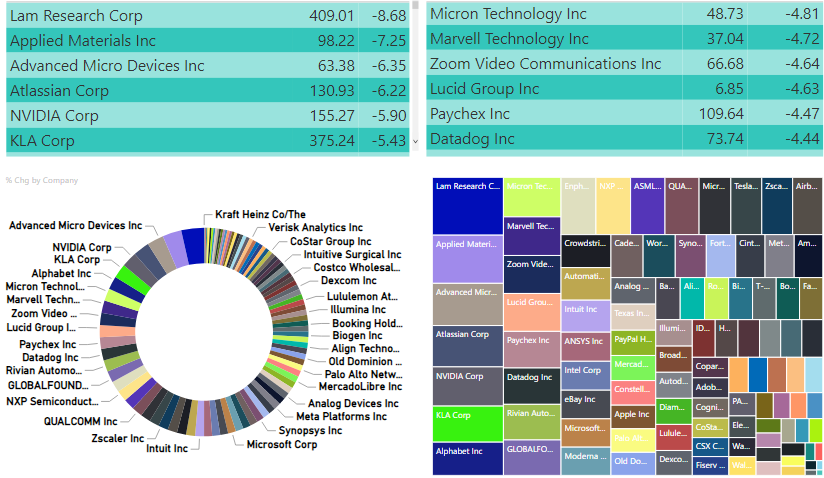Click the Meta Platforms Inc donut label

point(342,417)
